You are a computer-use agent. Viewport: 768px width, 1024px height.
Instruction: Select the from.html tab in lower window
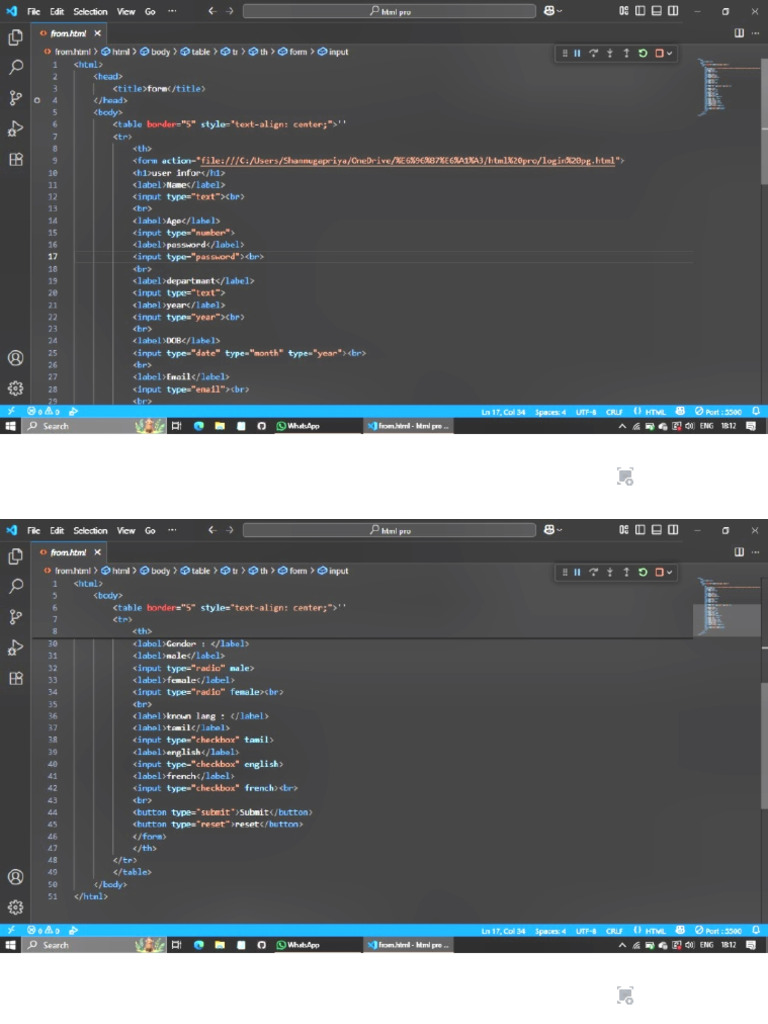pyautogui.click(x=69, y=552)
